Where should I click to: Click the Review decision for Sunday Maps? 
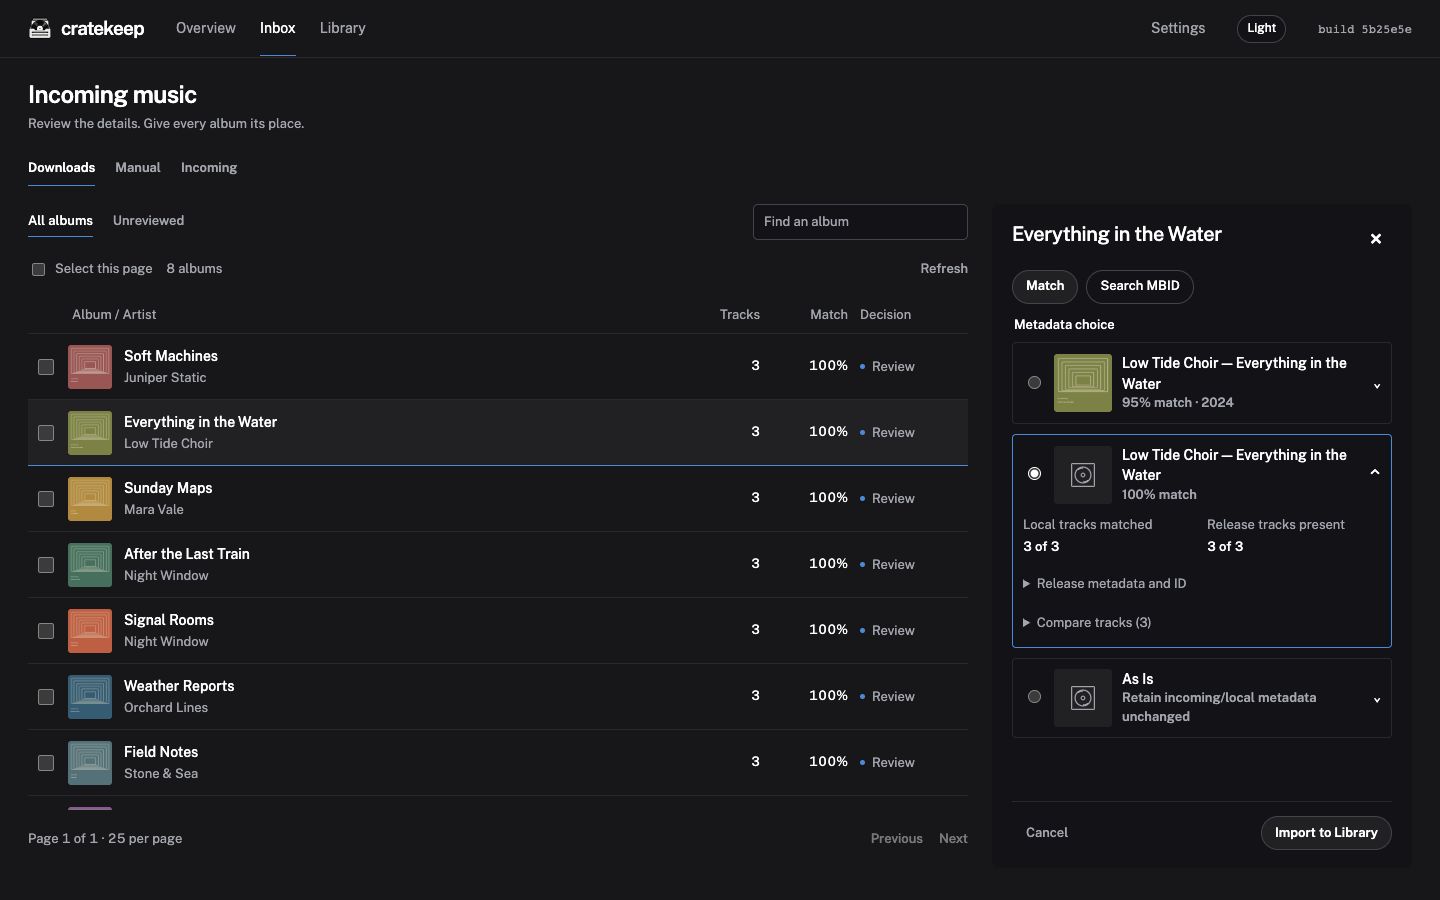[x=888, y=499]
